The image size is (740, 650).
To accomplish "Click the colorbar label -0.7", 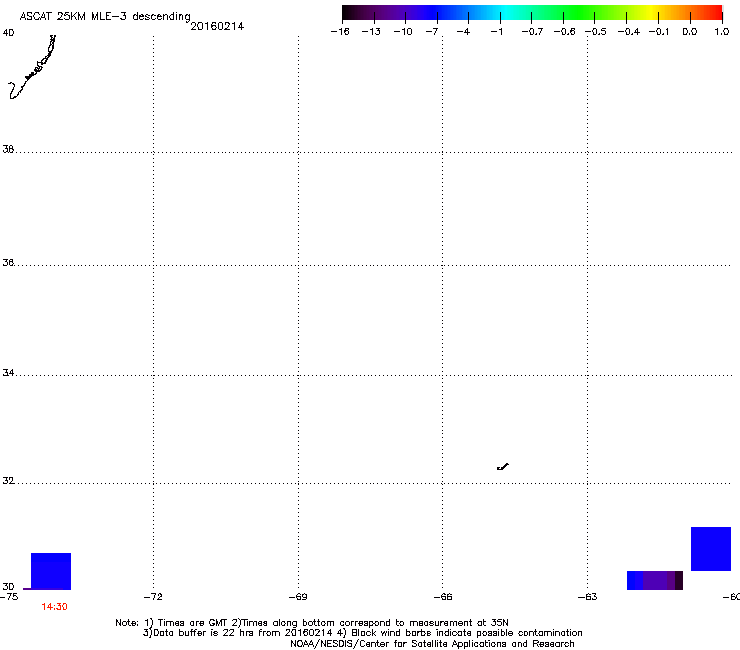I will tap(532, 32).
